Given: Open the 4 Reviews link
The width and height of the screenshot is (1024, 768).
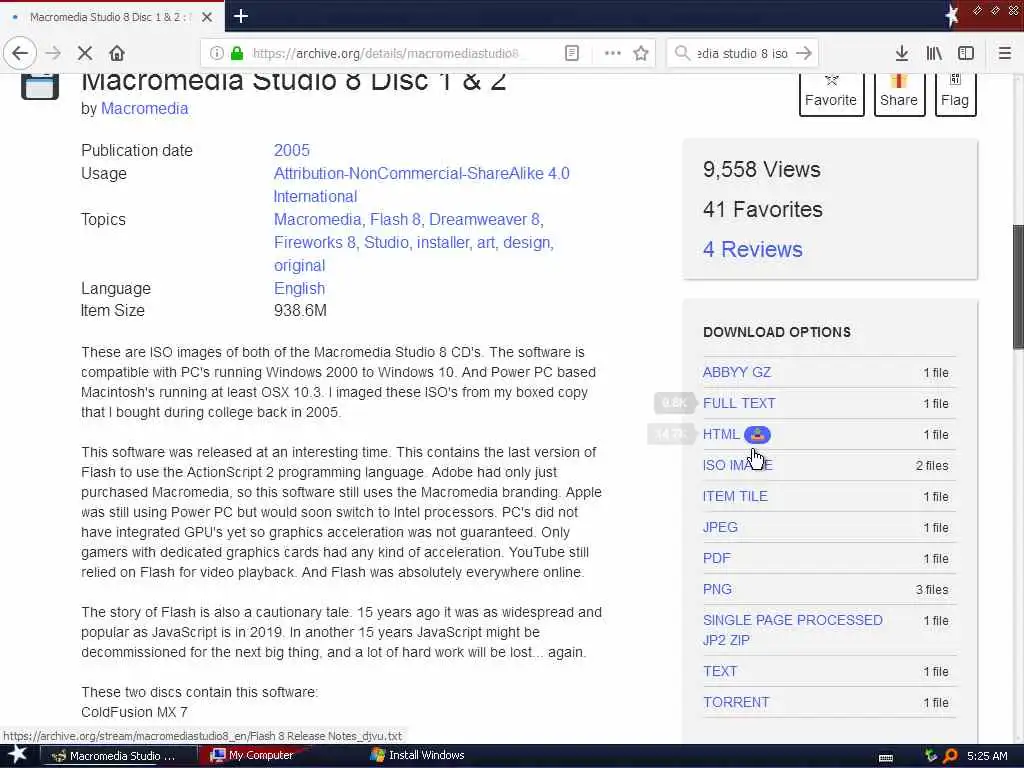Looking at the screenshot, I should click(x=752, y=249).
